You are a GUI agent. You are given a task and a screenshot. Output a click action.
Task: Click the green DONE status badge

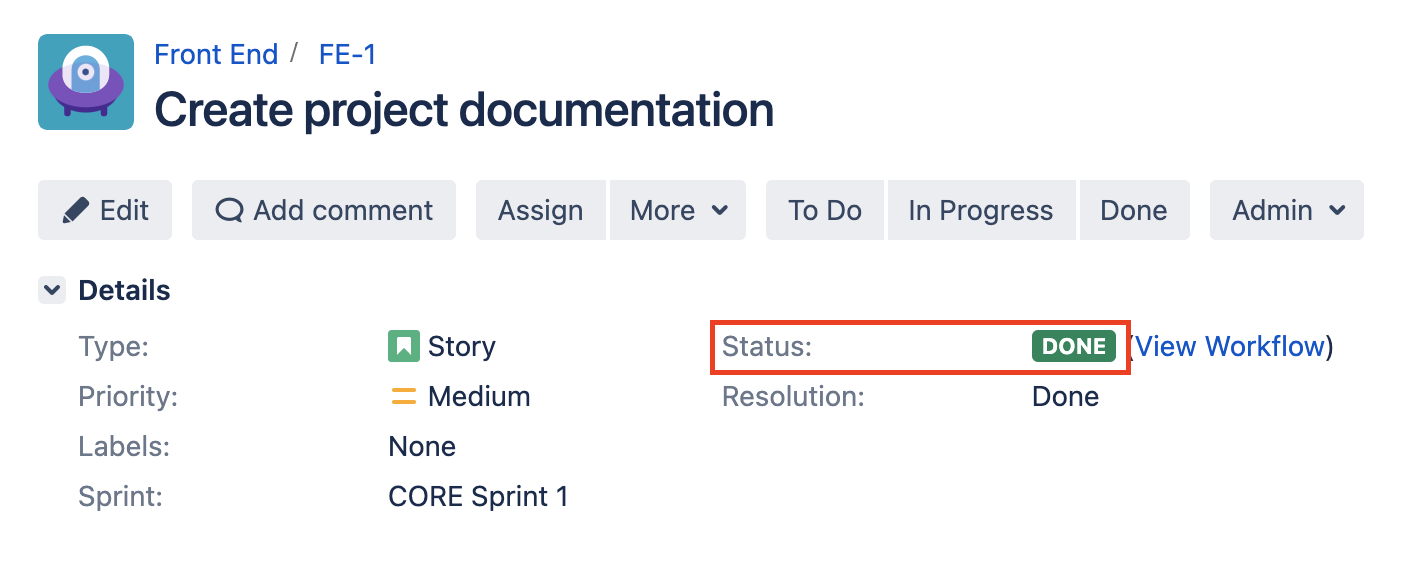pyautogui.click(x=1074, y=347)
